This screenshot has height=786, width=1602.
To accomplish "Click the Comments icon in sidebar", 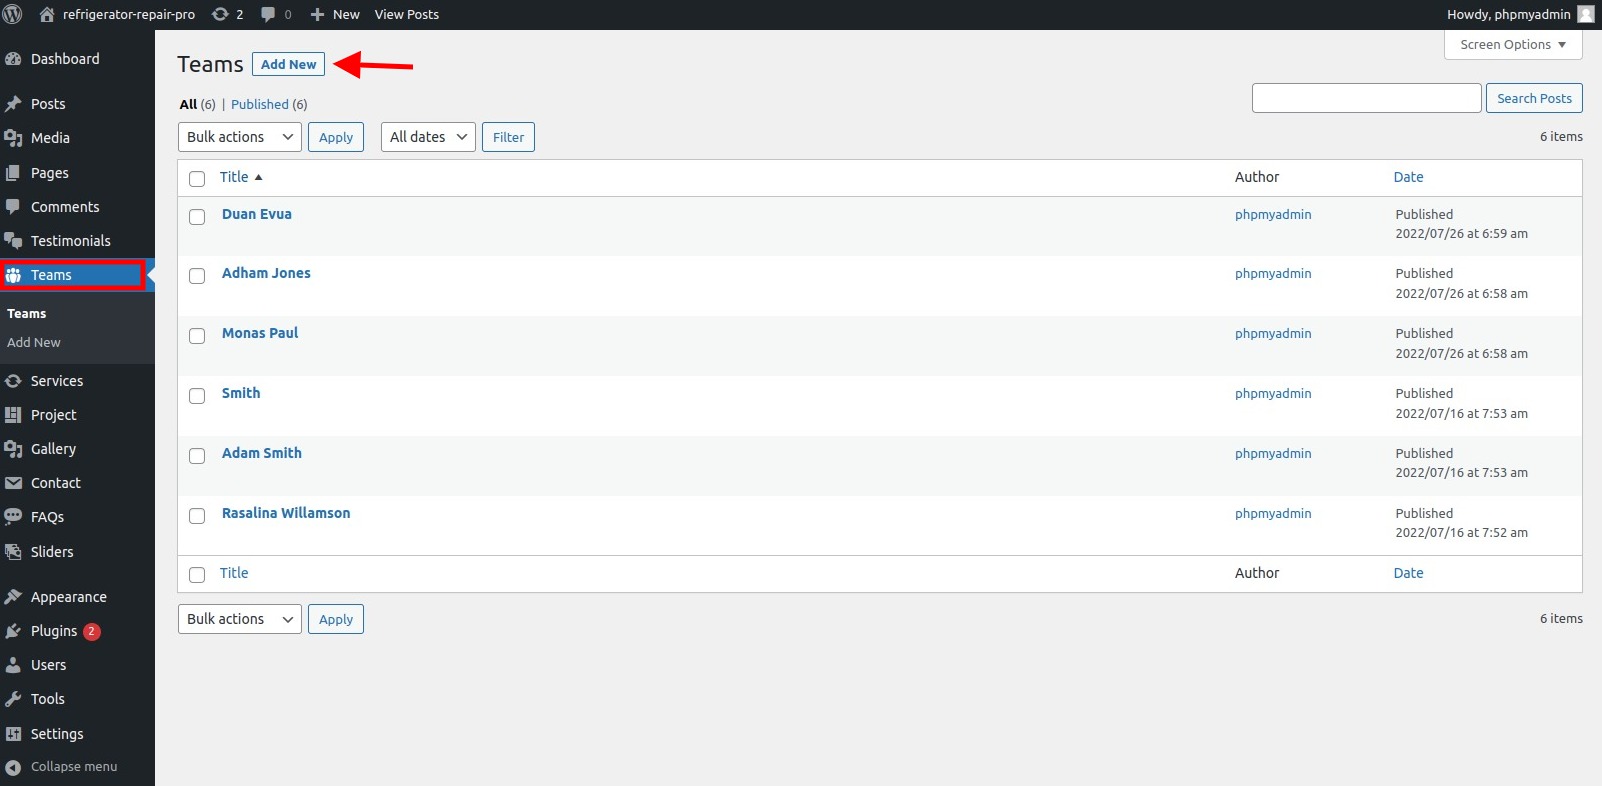I will (13, 207).
